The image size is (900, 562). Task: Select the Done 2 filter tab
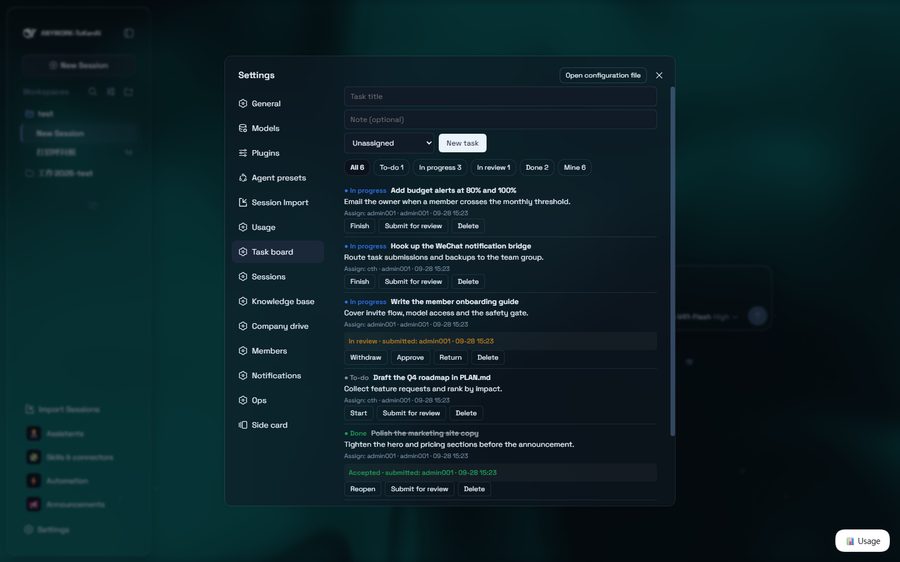[537, 167]
